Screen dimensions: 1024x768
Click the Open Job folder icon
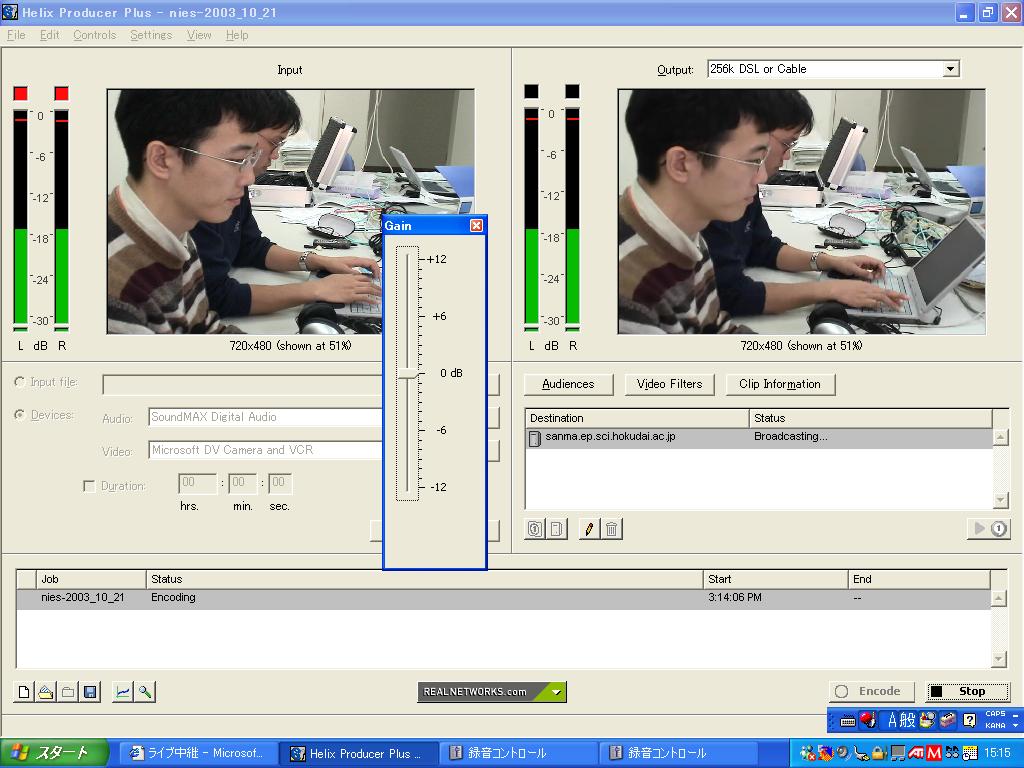coord(46,692)
